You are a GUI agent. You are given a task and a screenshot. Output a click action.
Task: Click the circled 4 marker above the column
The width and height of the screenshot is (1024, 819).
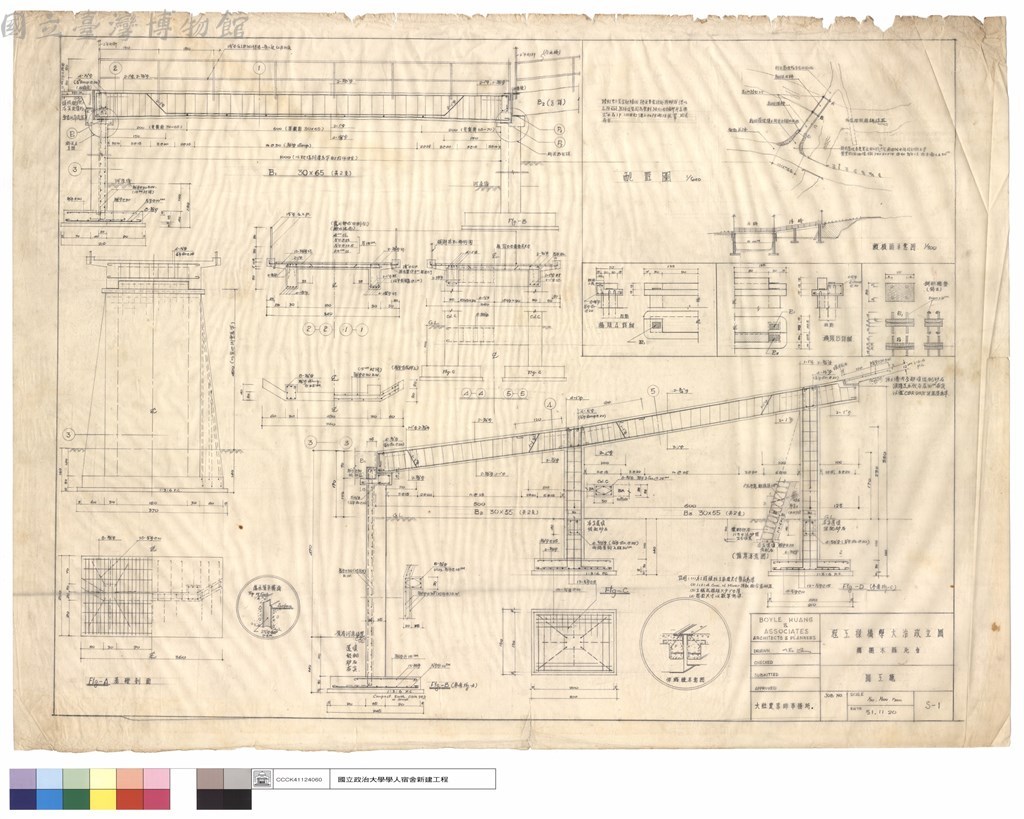[549, 404]
